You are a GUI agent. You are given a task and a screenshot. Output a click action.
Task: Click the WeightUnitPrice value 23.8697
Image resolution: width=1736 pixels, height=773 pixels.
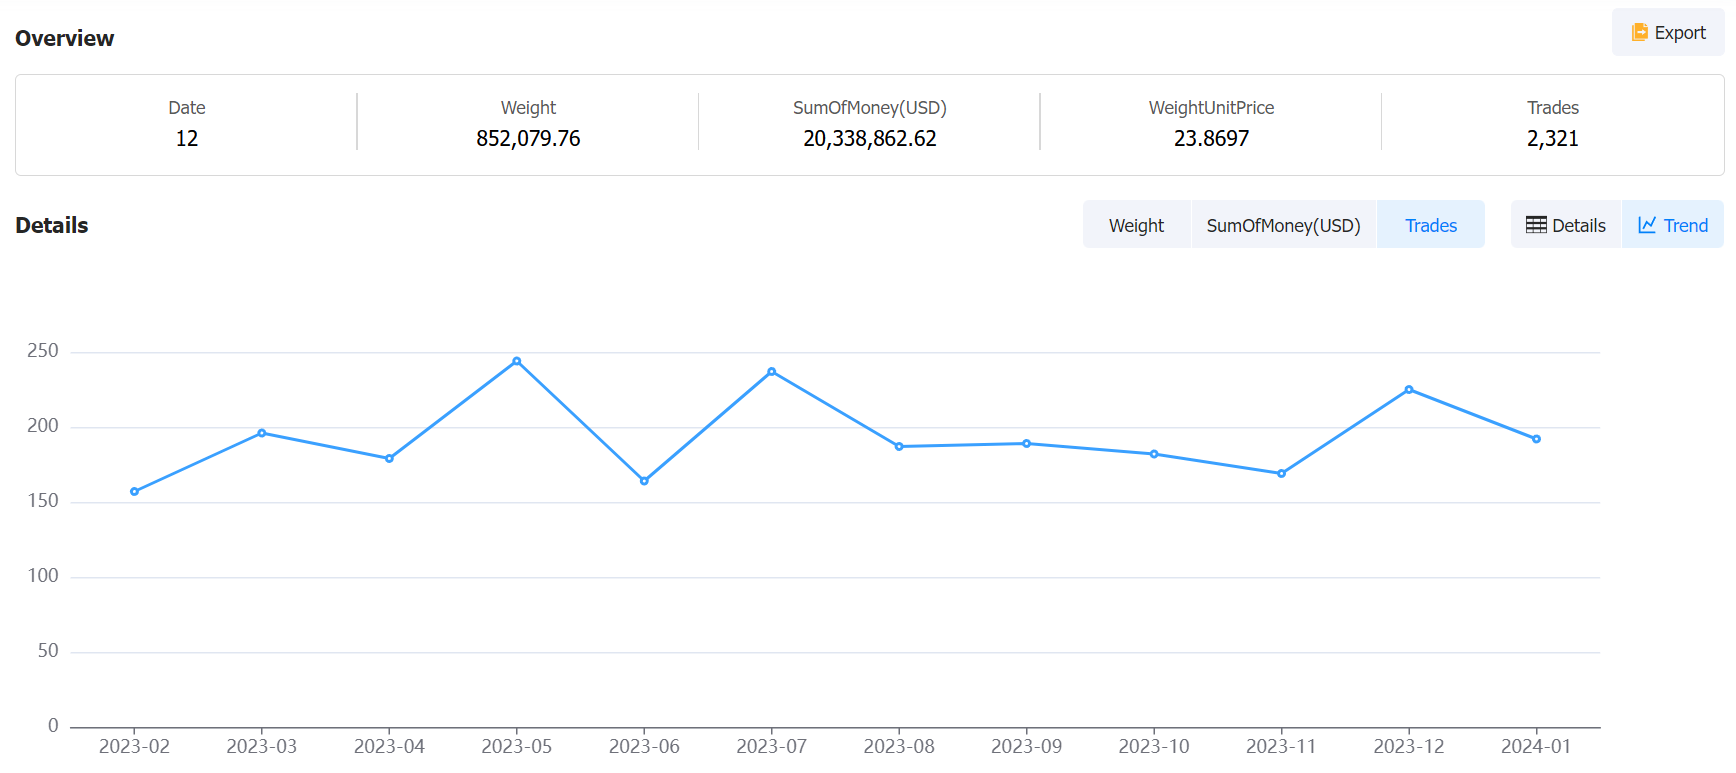point(1211,138)
